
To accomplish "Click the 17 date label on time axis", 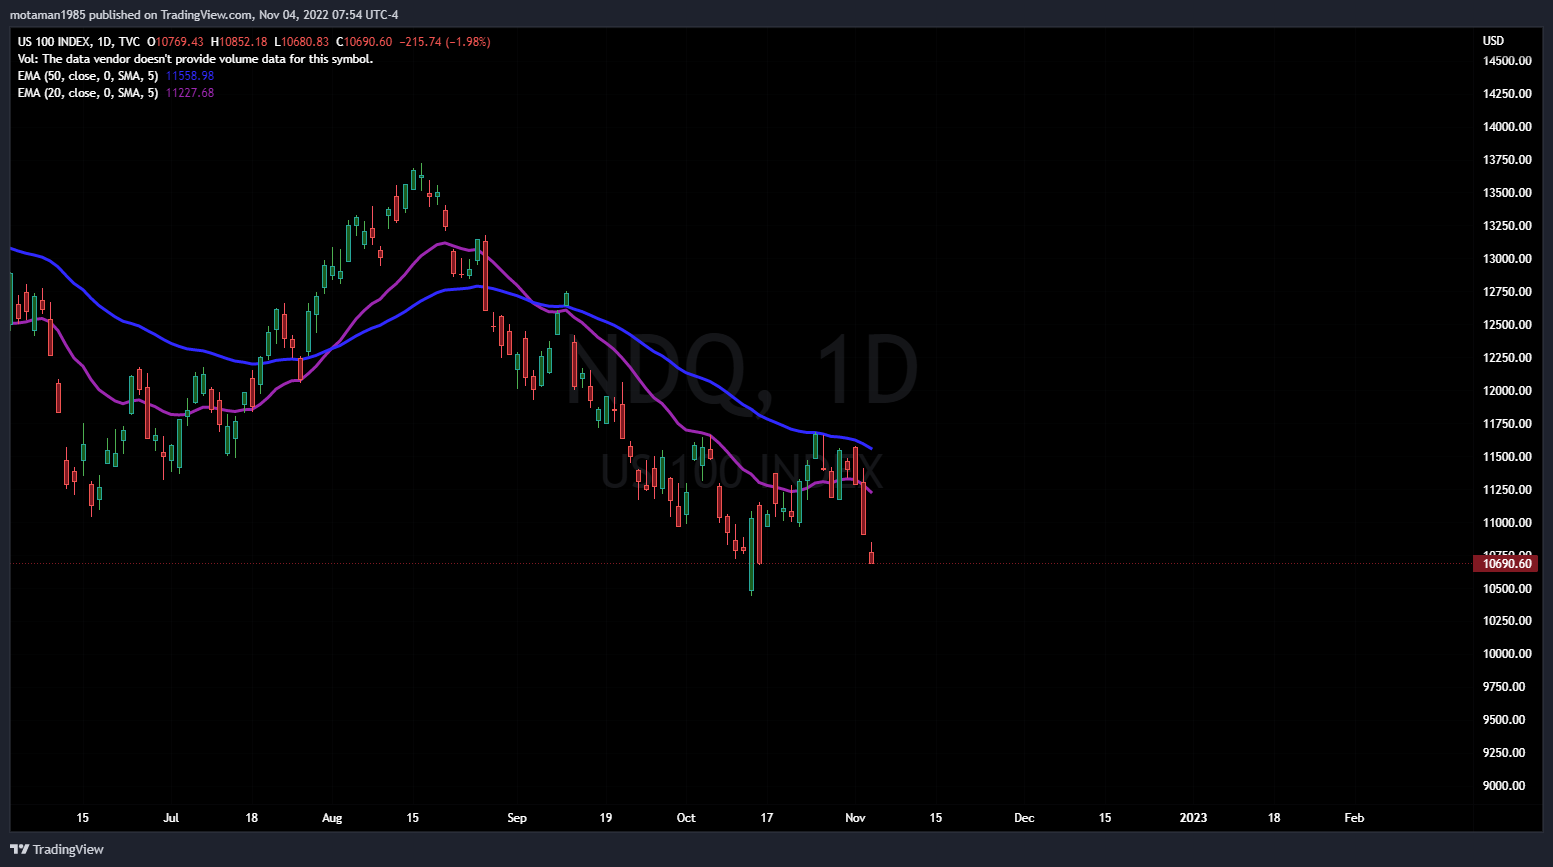I will (x=767, y=818).
